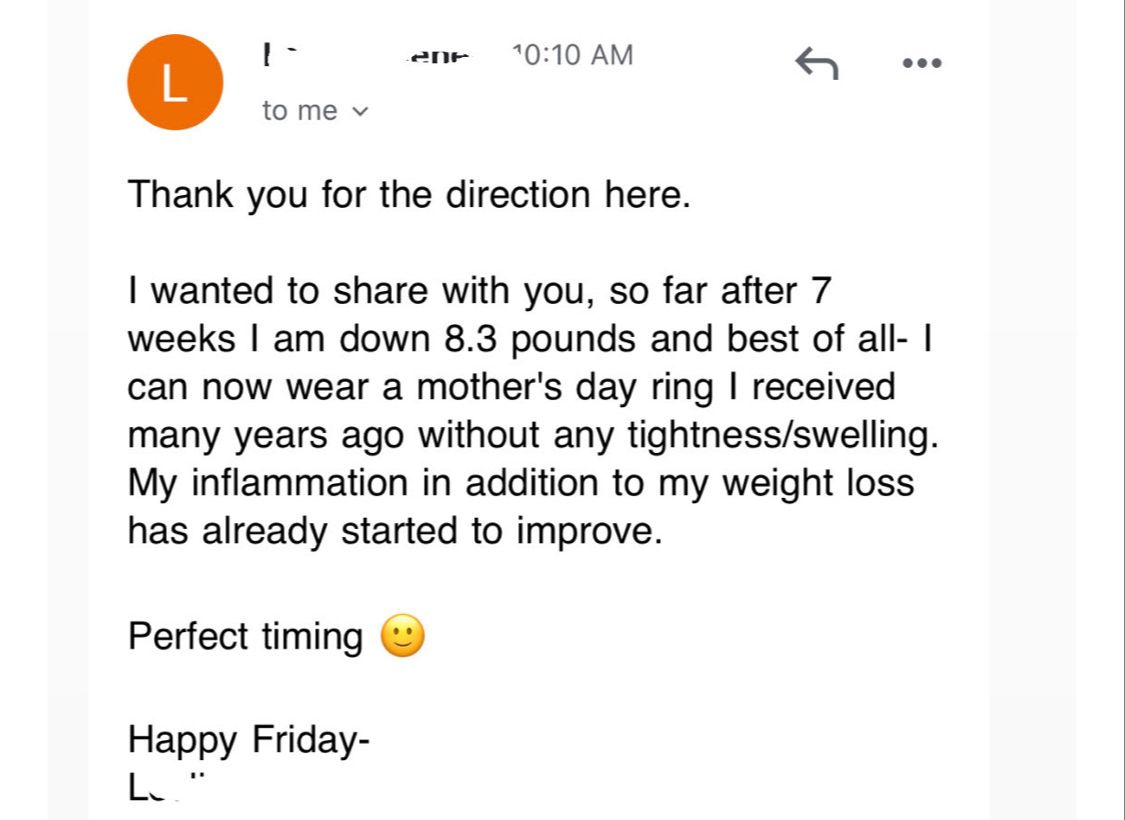
Task: Open the three-dot more options menu
Action: [921, 63]
